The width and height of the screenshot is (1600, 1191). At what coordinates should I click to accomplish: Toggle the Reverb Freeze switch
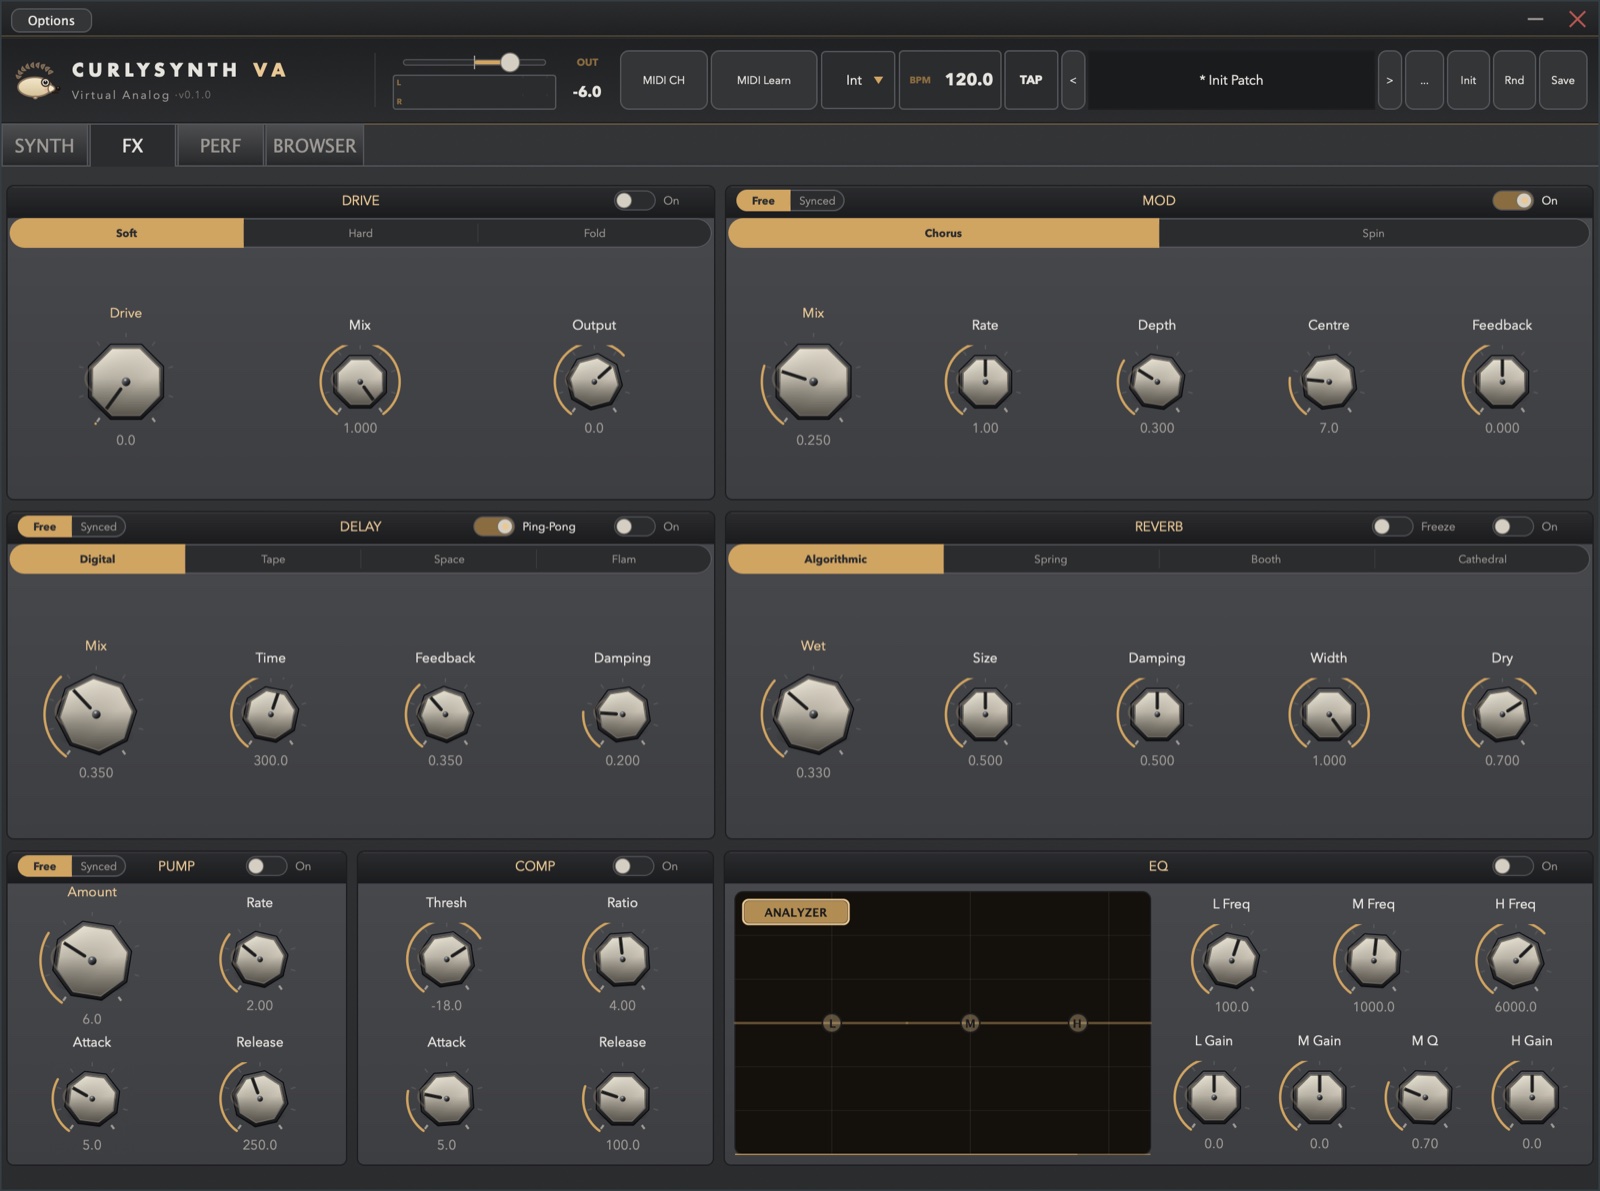[x=1392, y=526]
